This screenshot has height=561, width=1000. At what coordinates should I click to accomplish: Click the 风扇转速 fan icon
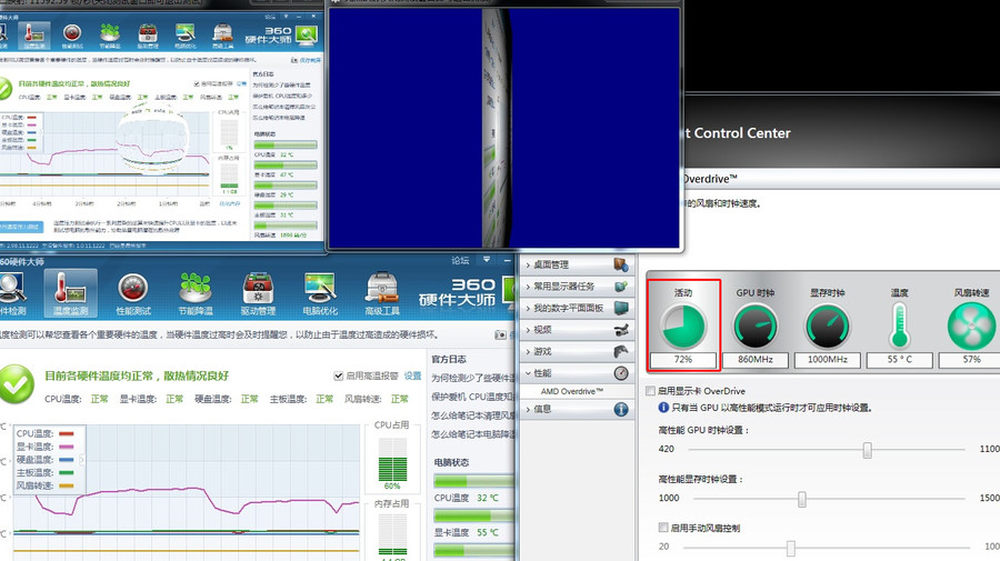pos(971,326)
